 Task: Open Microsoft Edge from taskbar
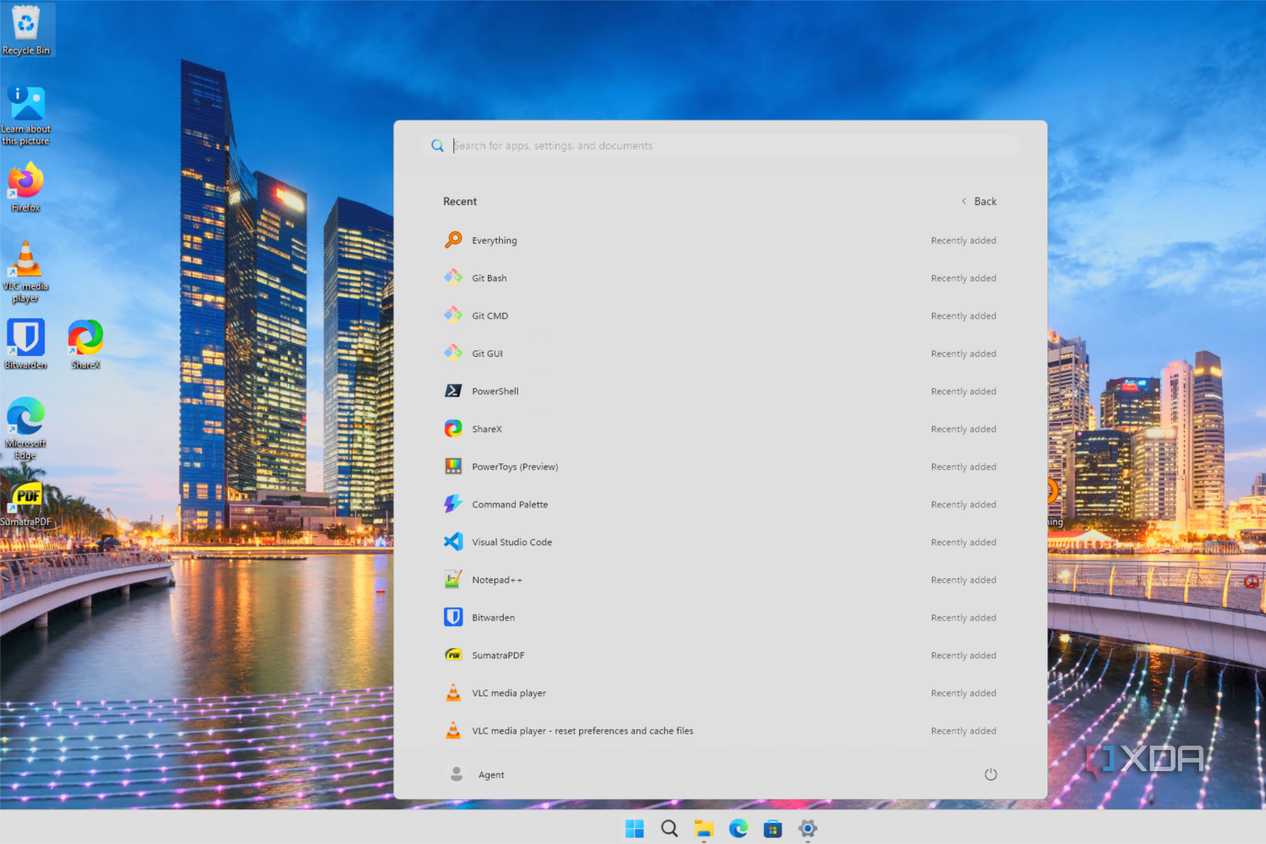point(738,828)
